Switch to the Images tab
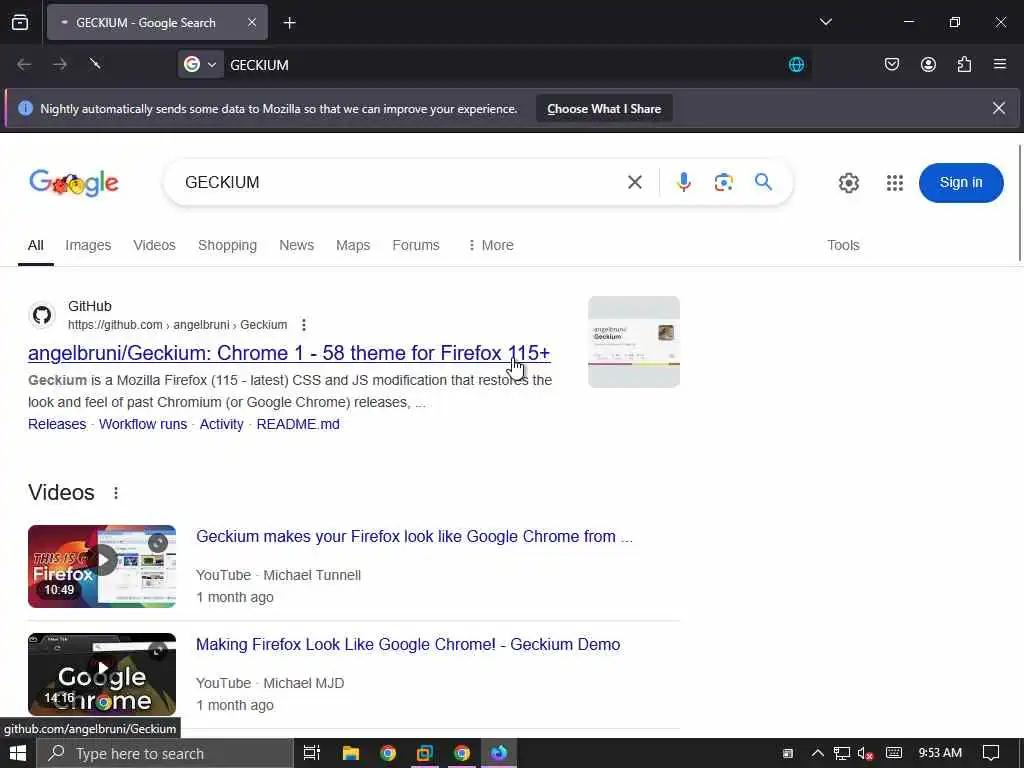 pyautogui.click(x=88, y=246)
